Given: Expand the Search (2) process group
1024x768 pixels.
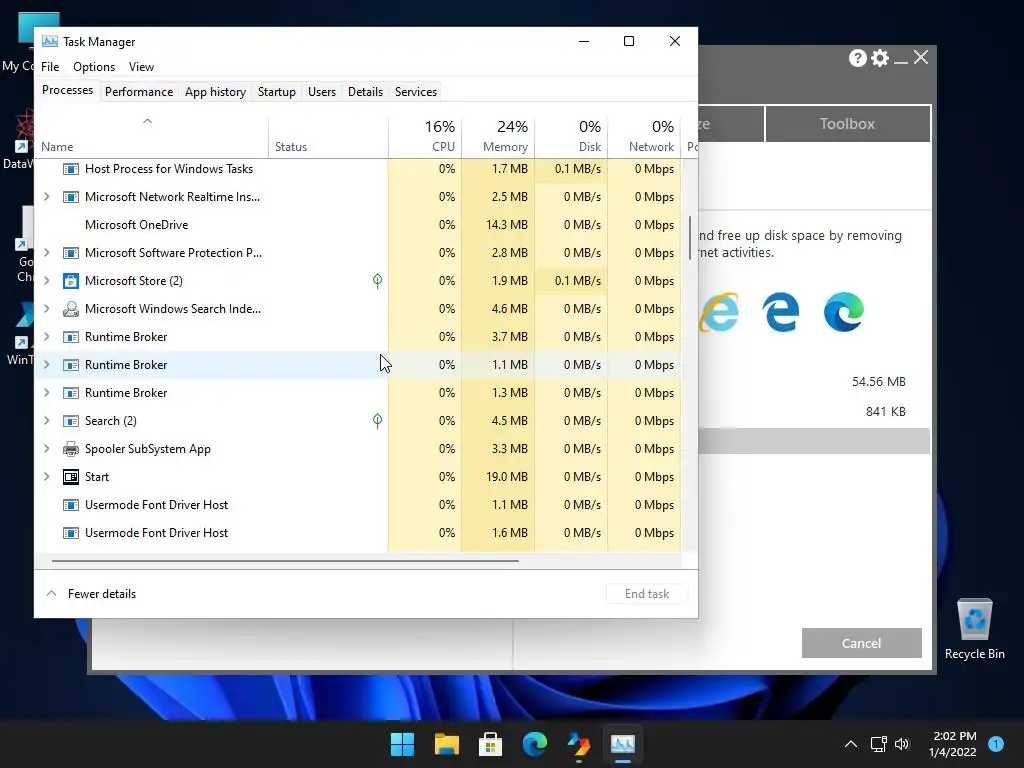Looking at the screenshot, I should tap(46, 421).
